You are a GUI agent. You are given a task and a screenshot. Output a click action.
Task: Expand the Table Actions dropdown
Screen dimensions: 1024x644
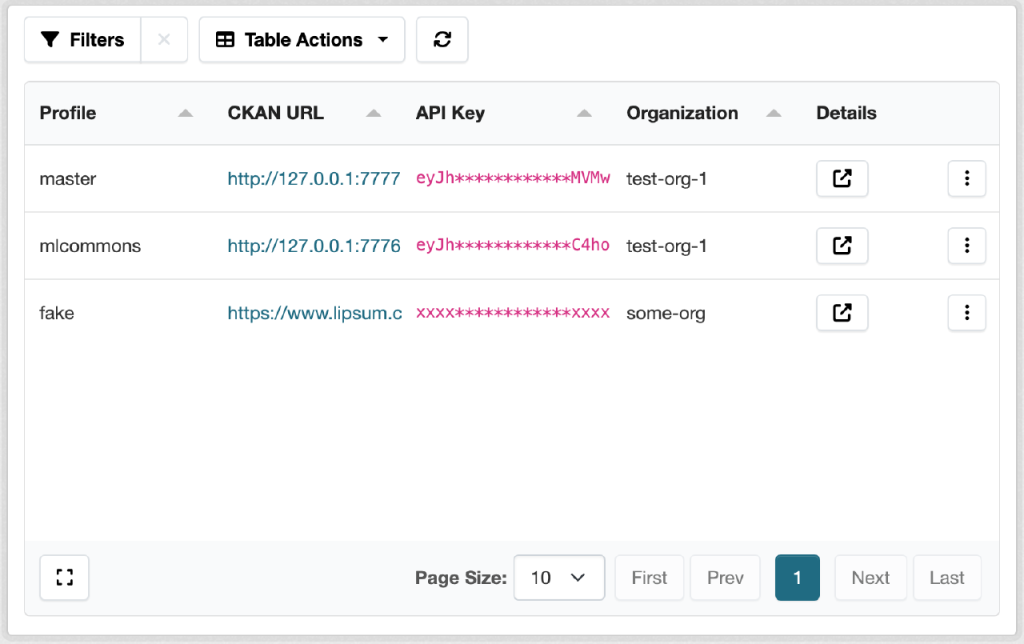point(302,40)
